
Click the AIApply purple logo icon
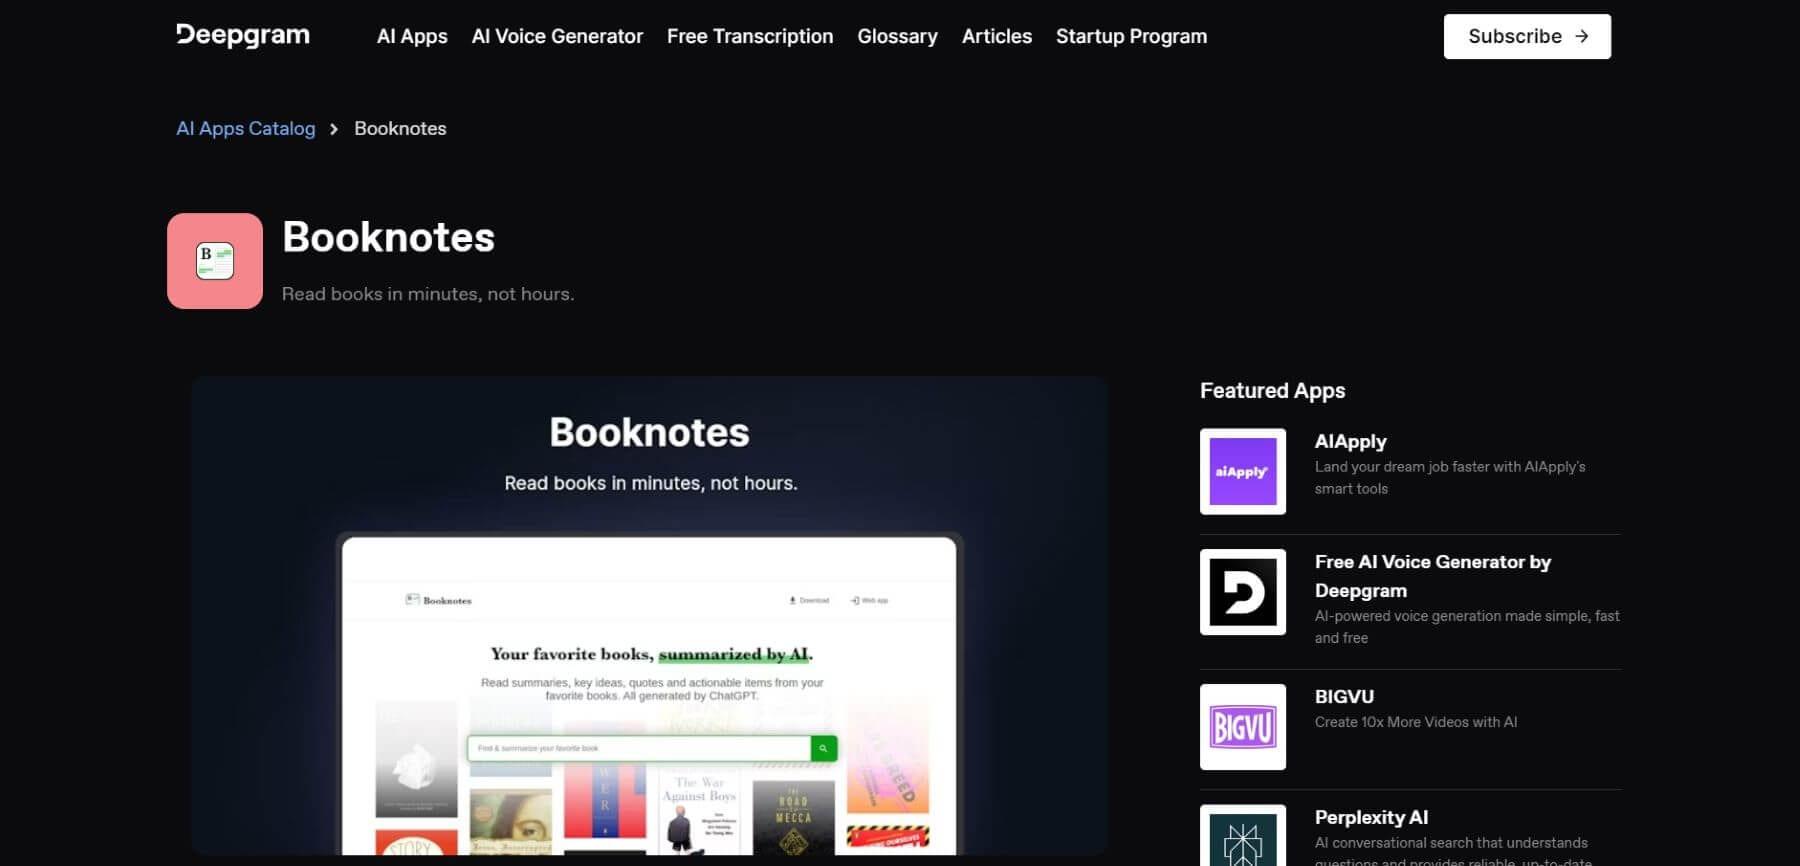coord(1243,471)
